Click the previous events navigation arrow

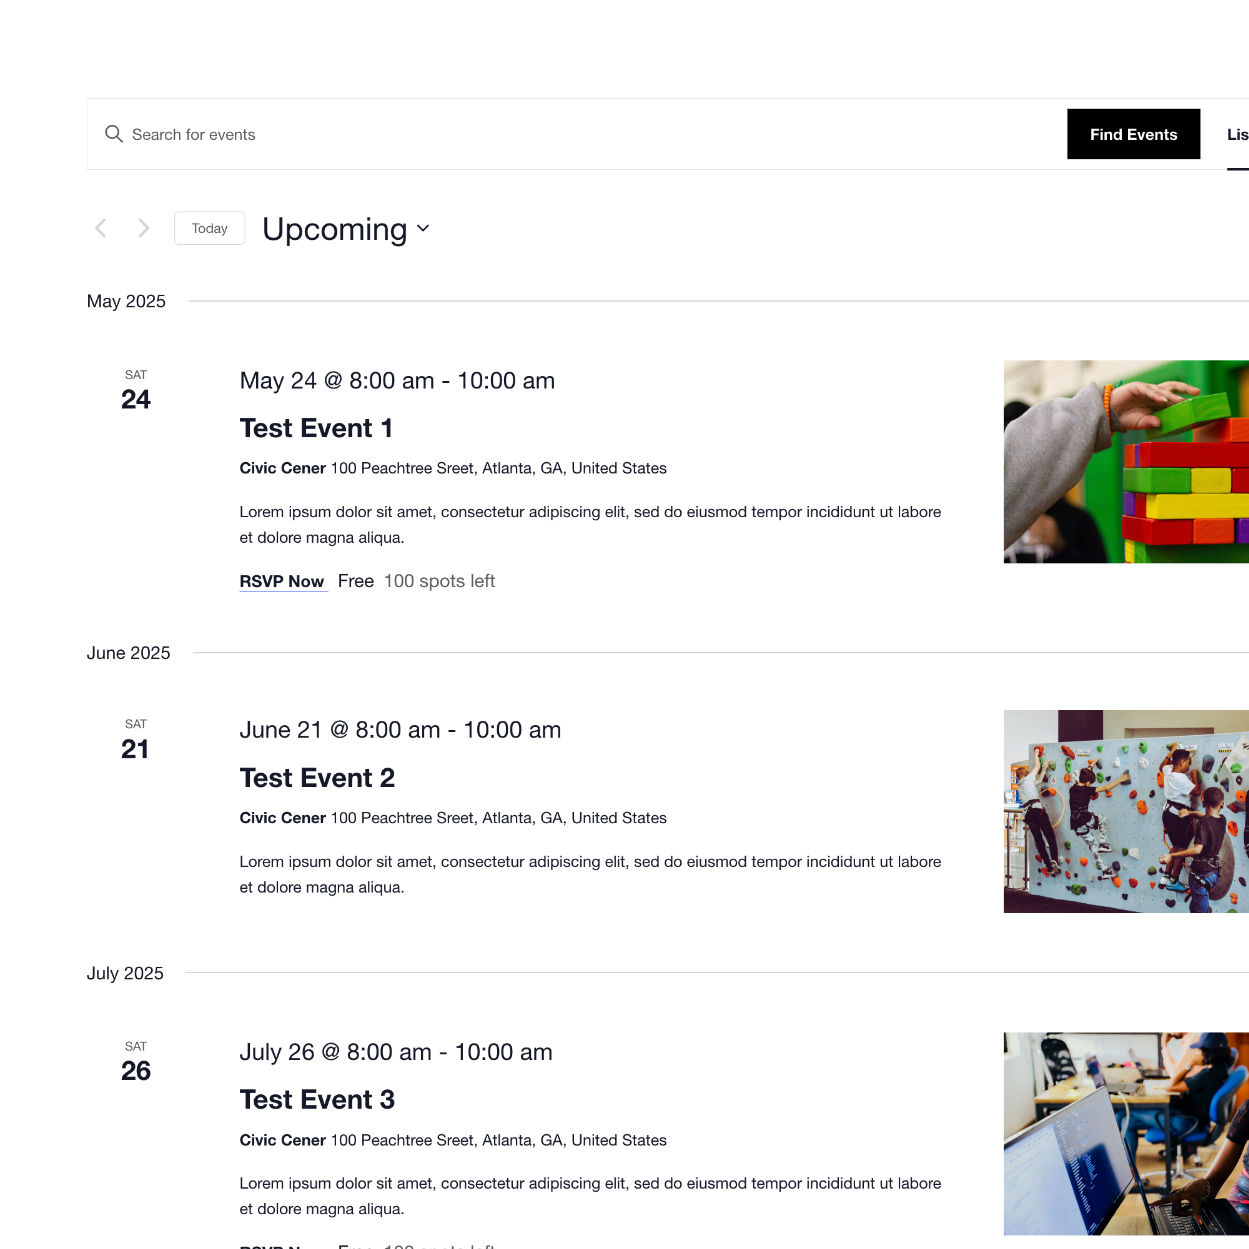click(100, 228)
